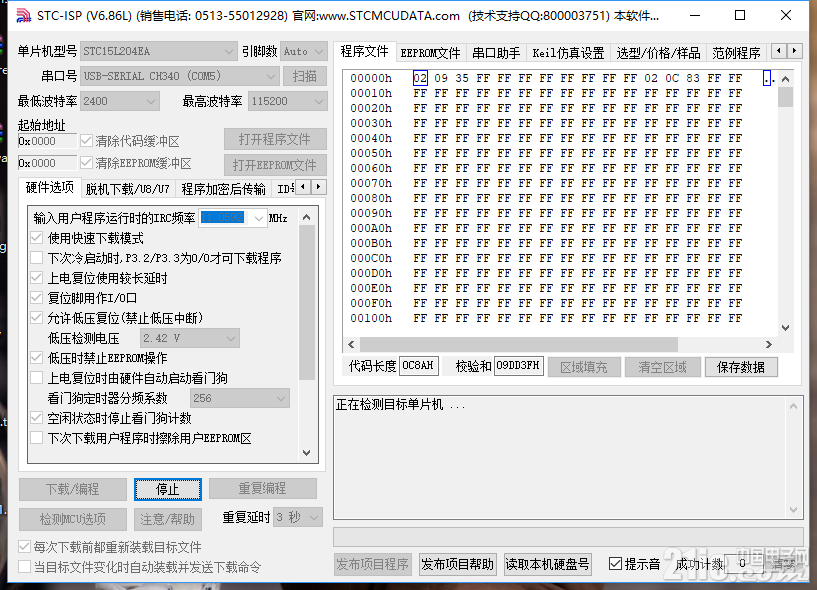This screenshot has height=590, width=817.
Task: Toggle 允许低压复位 checkbox
Action: [x=36, y=317]
